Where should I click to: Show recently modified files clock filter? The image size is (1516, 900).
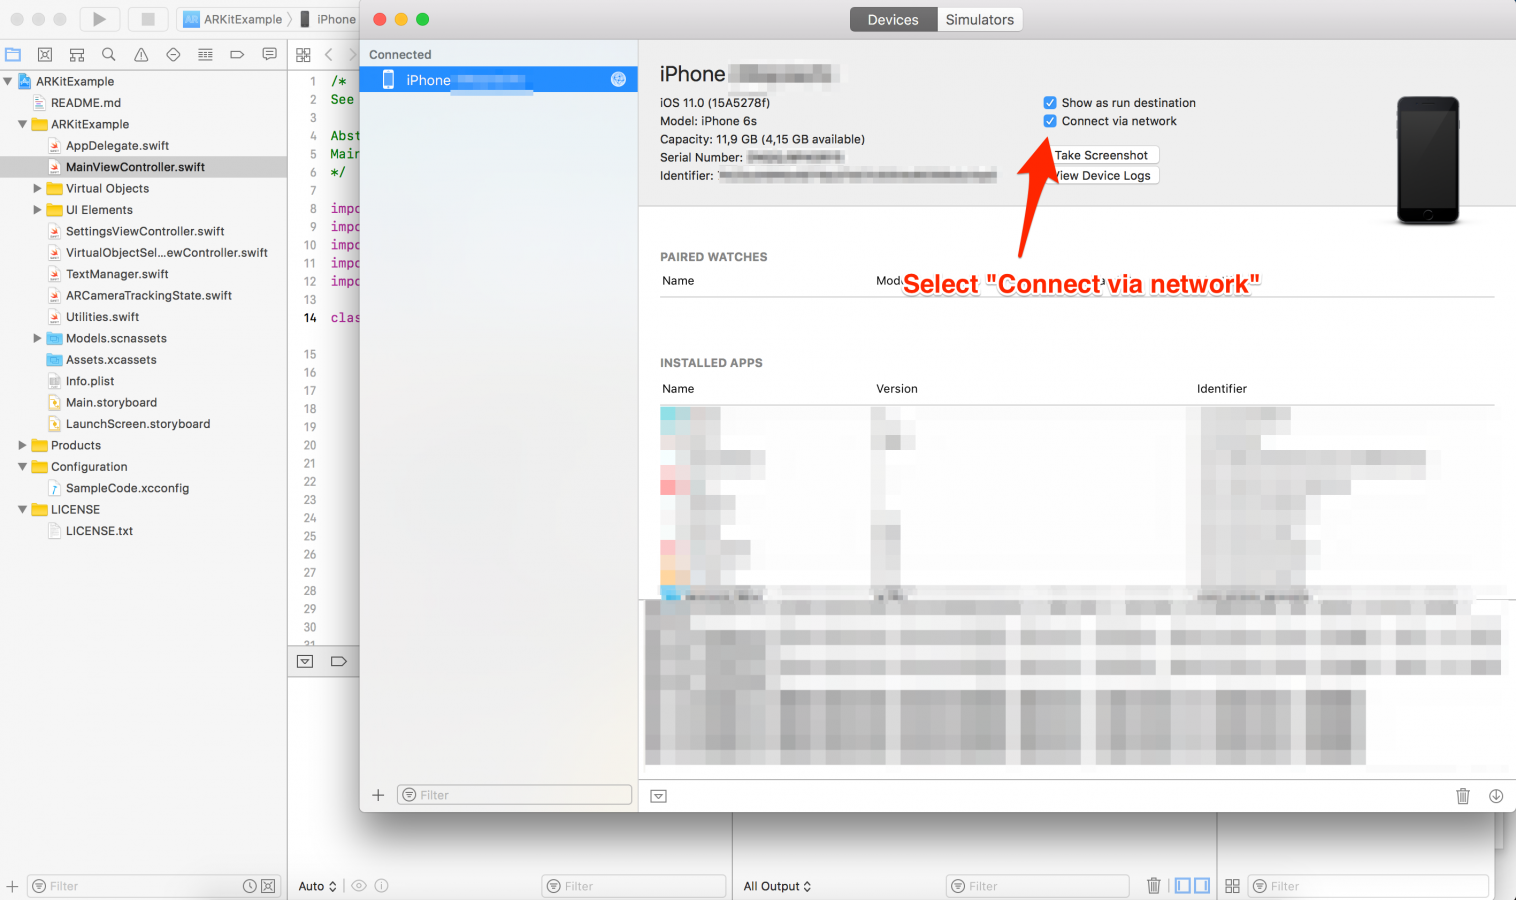pyautogui.click(x=250, y=886)
